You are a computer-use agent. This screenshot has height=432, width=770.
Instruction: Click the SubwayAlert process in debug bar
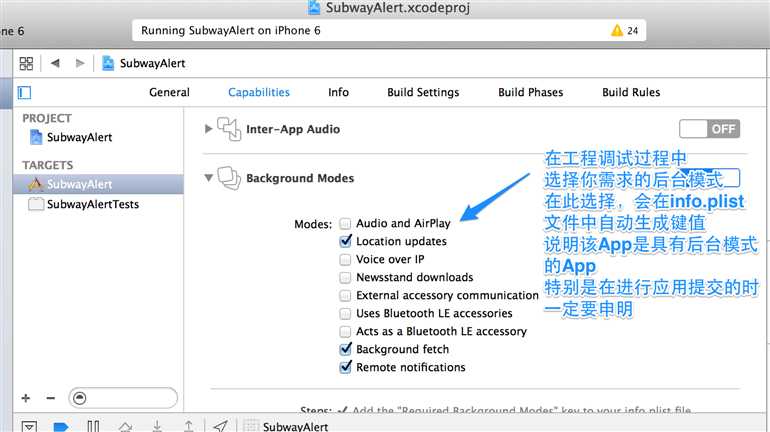coord(286,427)
